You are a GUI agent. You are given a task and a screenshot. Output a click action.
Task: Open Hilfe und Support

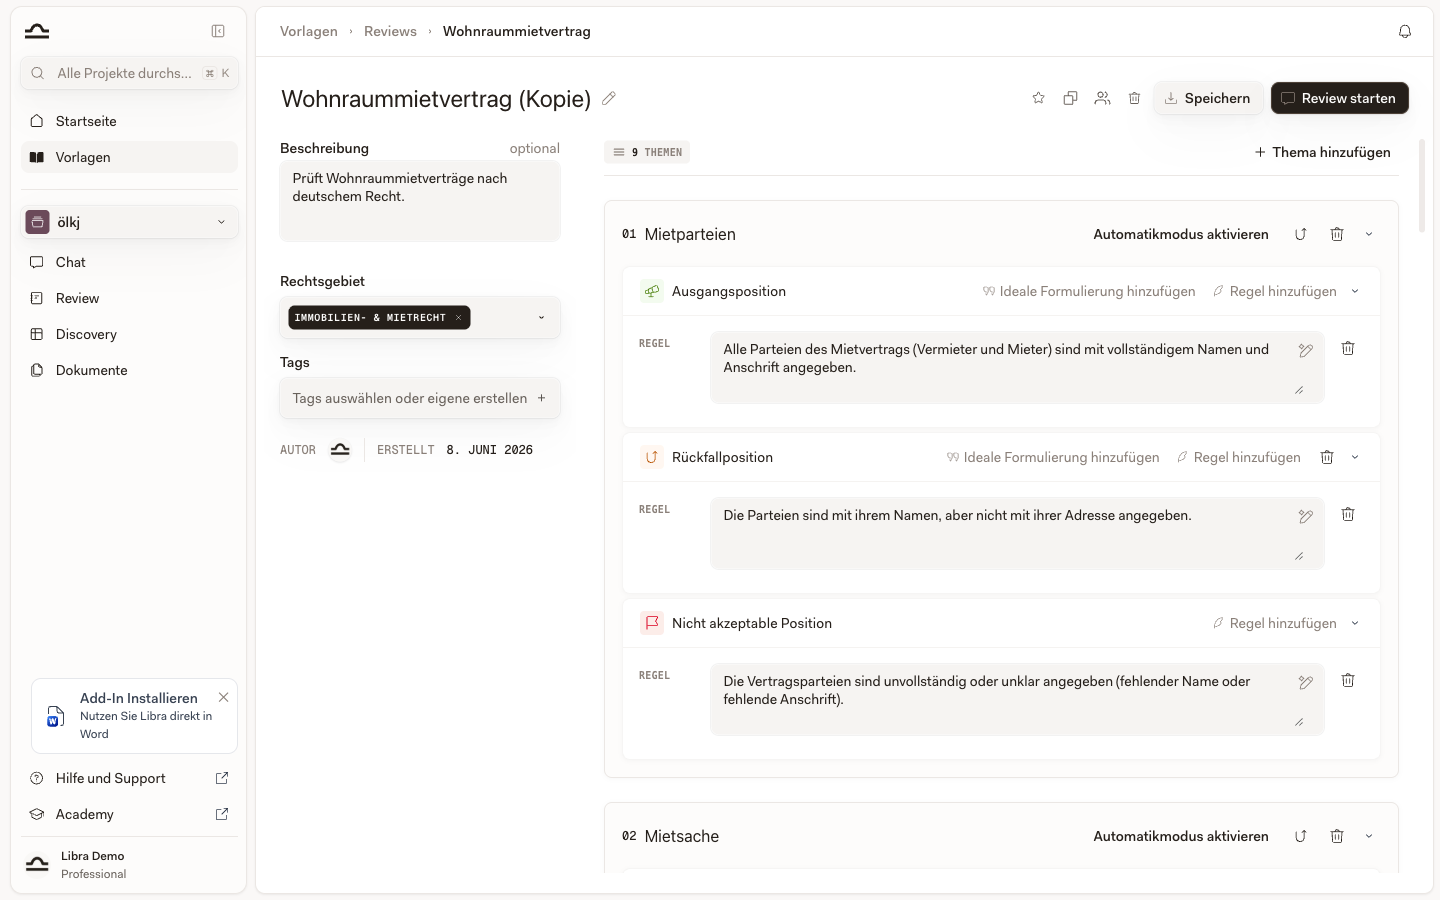coord(130,778)
